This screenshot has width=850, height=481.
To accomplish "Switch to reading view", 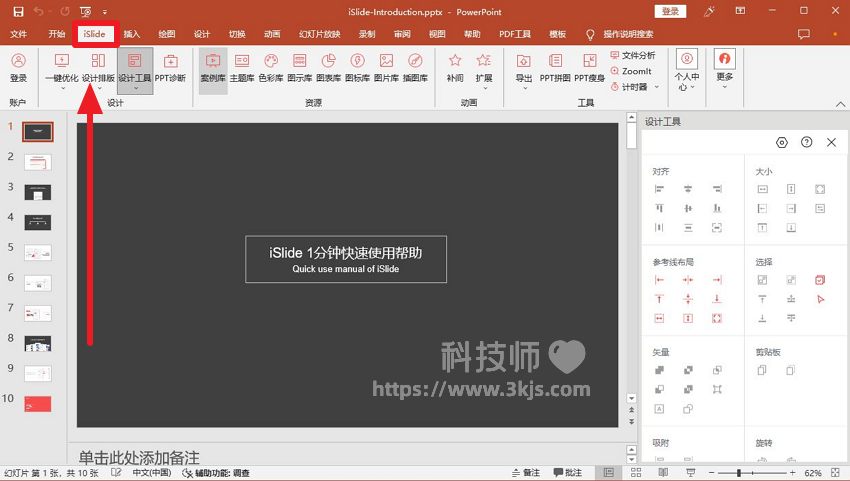I will click(x=663, y=473).
